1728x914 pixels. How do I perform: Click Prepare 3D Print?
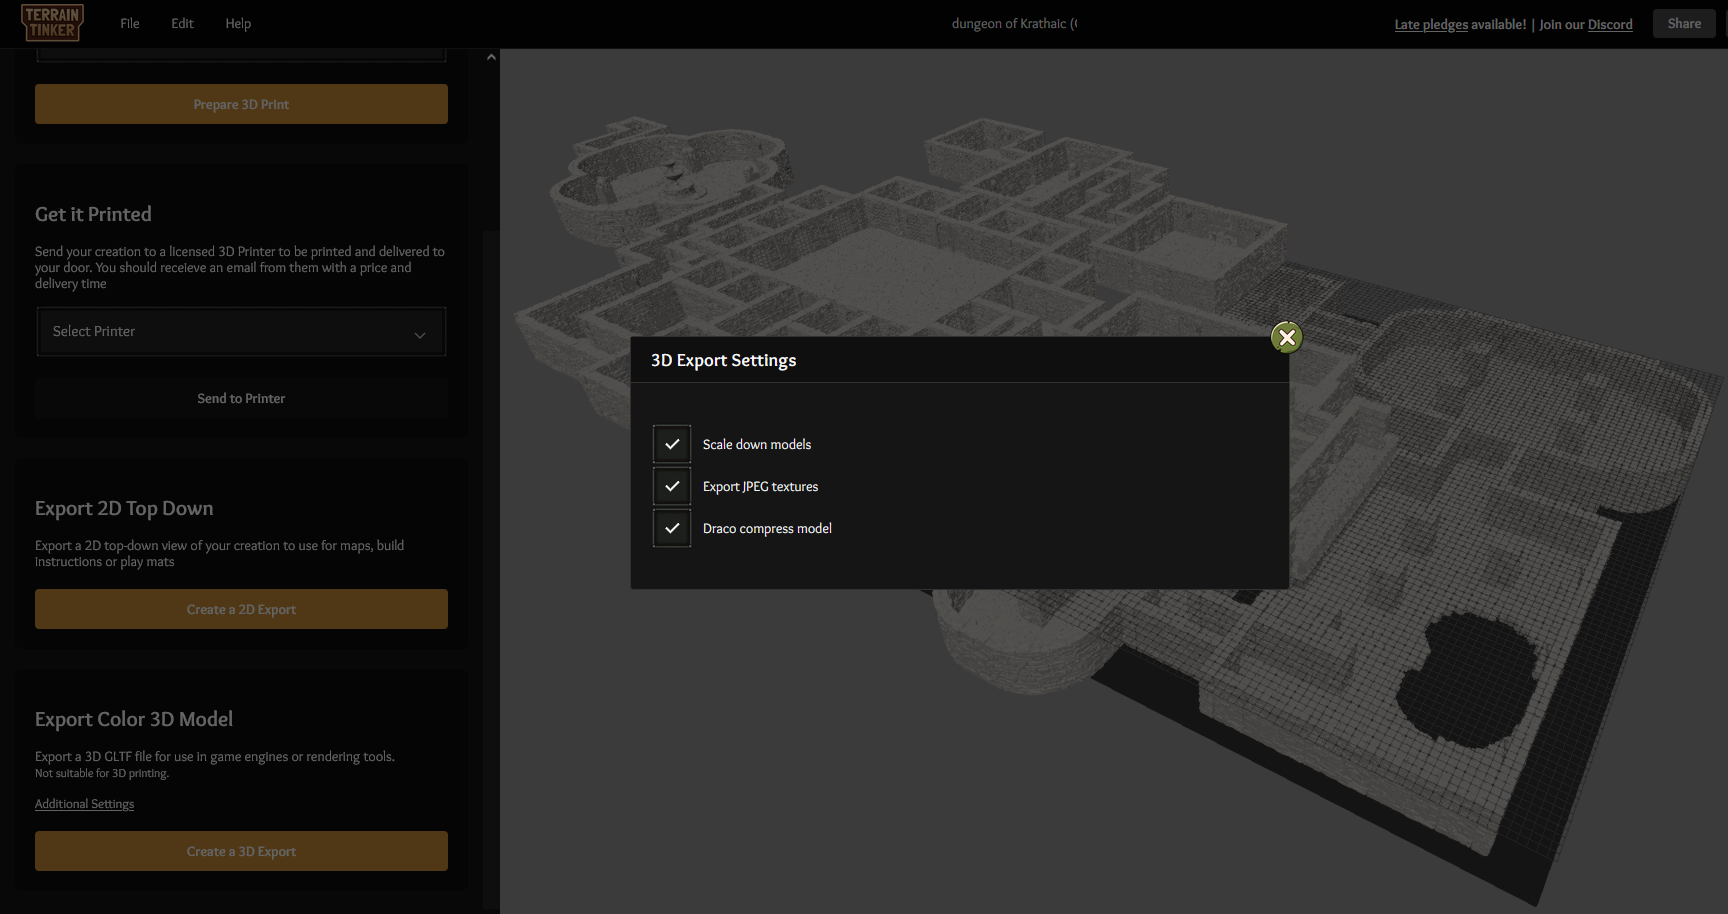pyautogui.click(x=240, y=103)
